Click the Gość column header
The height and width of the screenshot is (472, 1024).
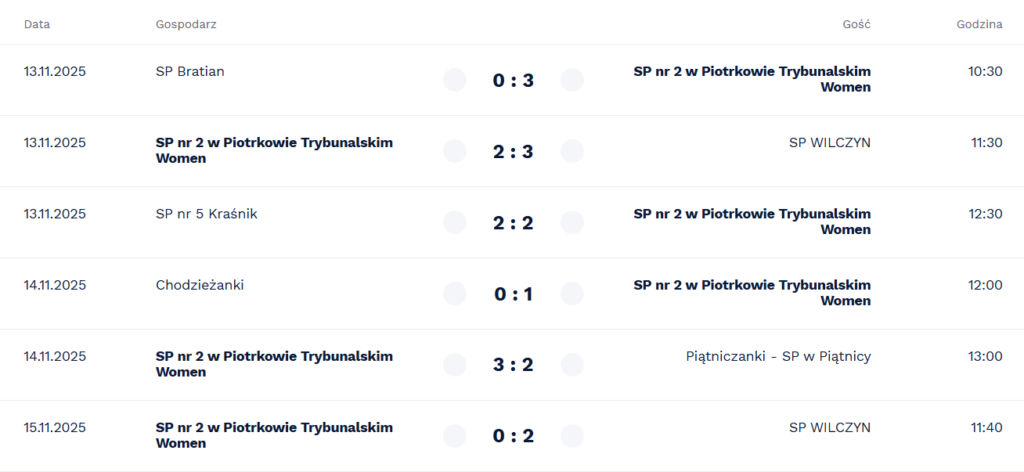pos(856,24)
